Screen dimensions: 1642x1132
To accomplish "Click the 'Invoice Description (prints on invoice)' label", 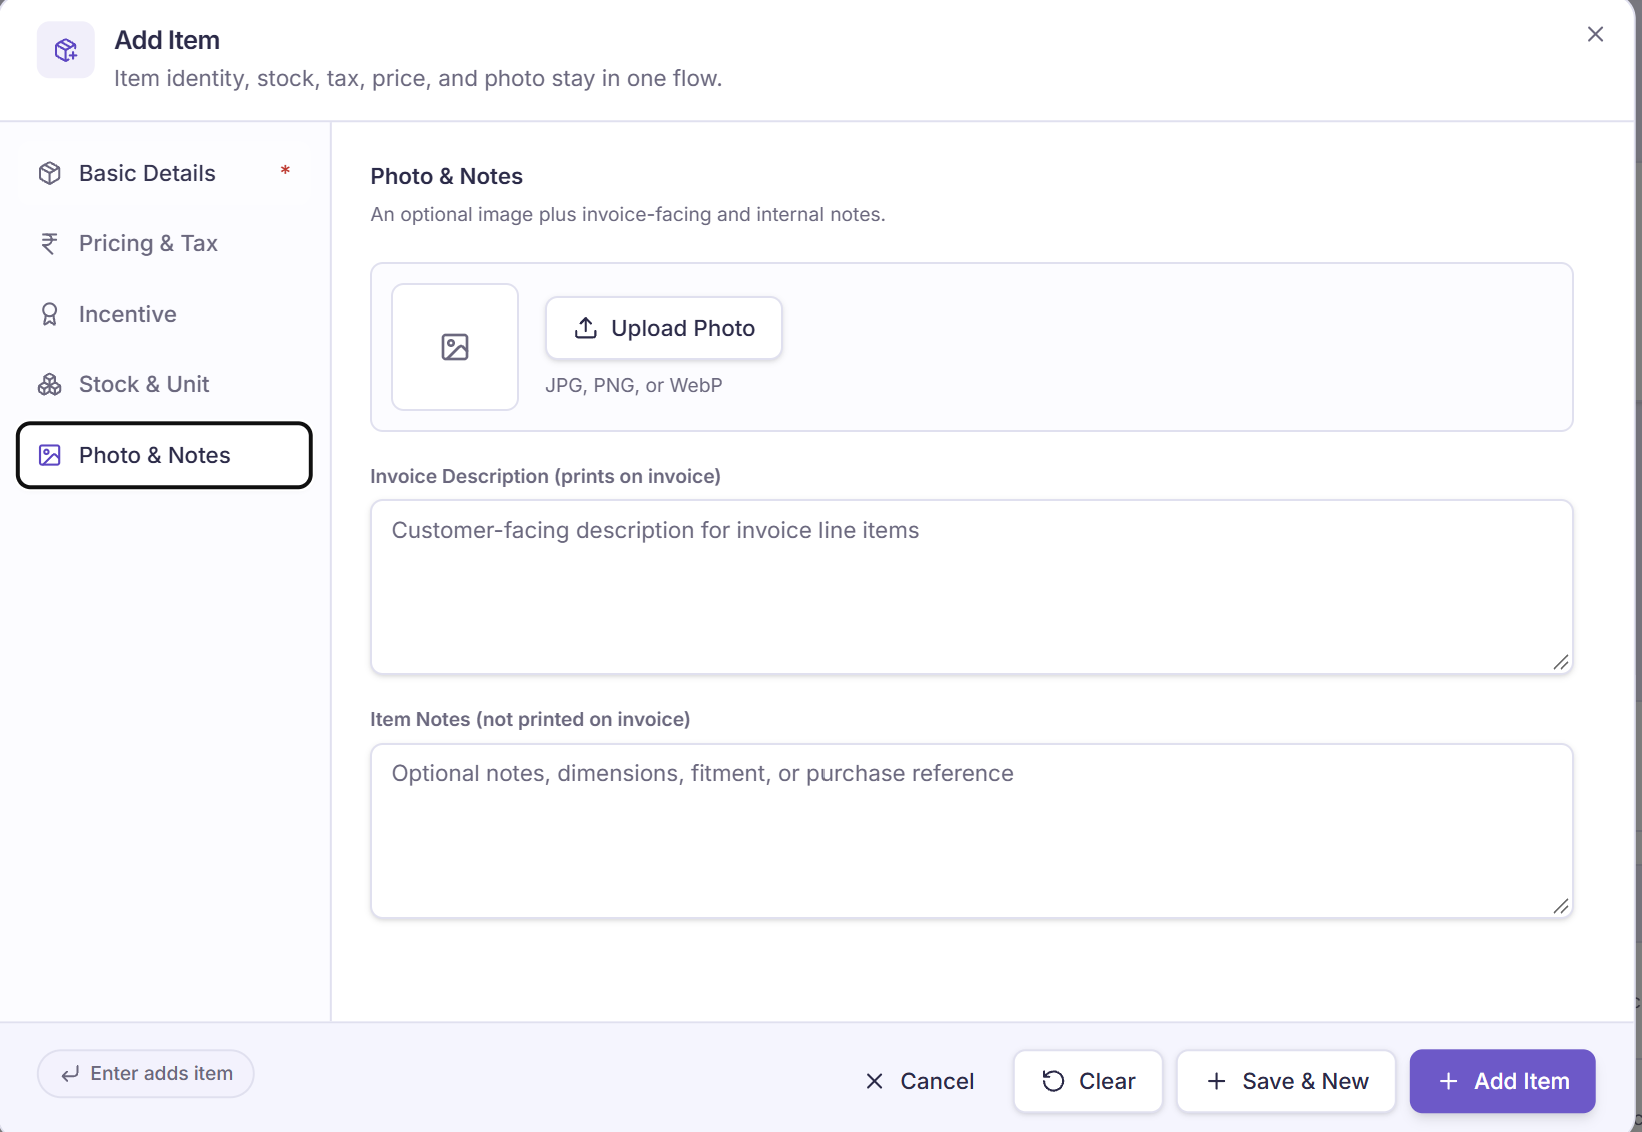I will [545, 476].
